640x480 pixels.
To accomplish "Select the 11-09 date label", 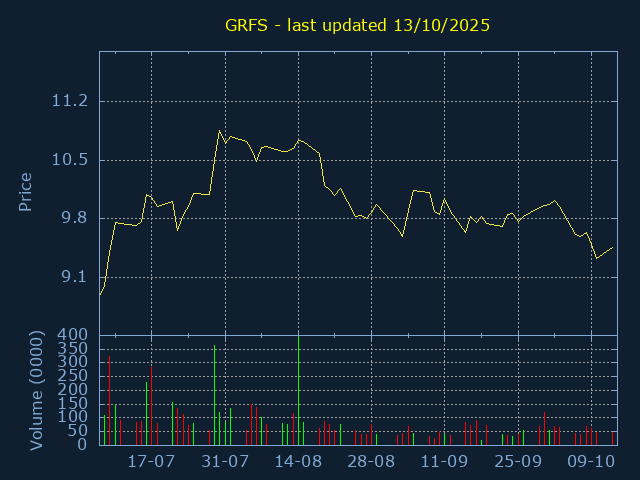I will pyautogui.click(x=444, y=462).
